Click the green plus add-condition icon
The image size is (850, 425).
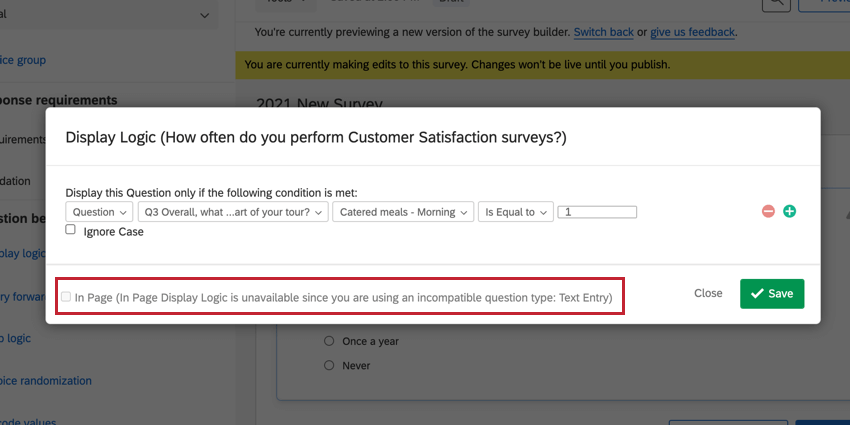click(x=789, y=212)
